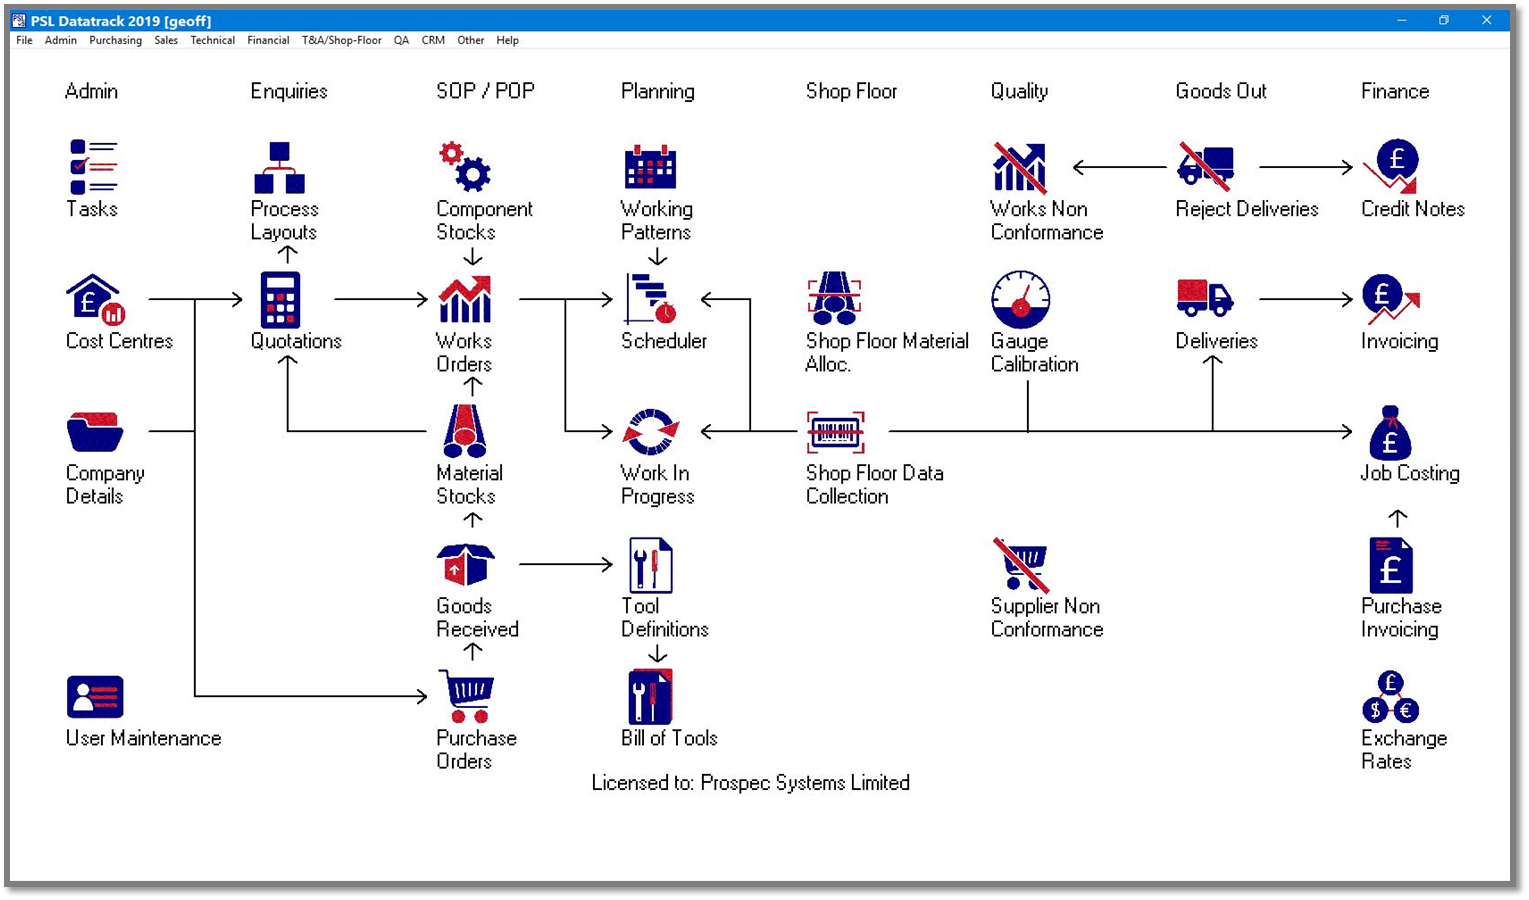Maximize the PSL Datatrack window

1443,20
